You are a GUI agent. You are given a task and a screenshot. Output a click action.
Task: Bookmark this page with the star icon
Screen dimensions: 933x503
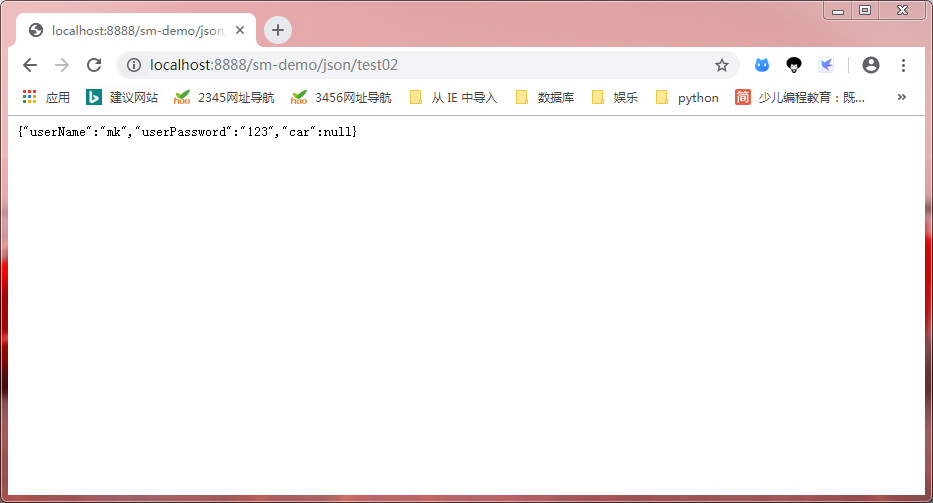click(x=722, y=65)
